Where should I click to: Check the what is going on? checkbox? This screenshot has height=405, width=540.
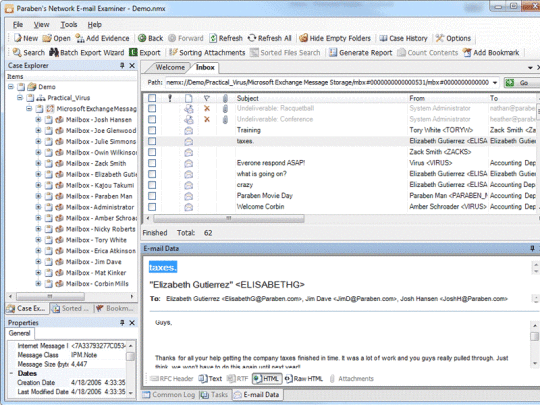coord(152,174)
